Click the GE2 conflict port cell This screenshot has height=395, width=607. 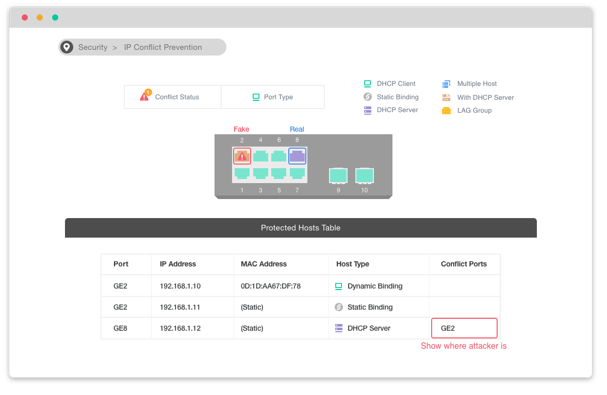coord(464,328)
